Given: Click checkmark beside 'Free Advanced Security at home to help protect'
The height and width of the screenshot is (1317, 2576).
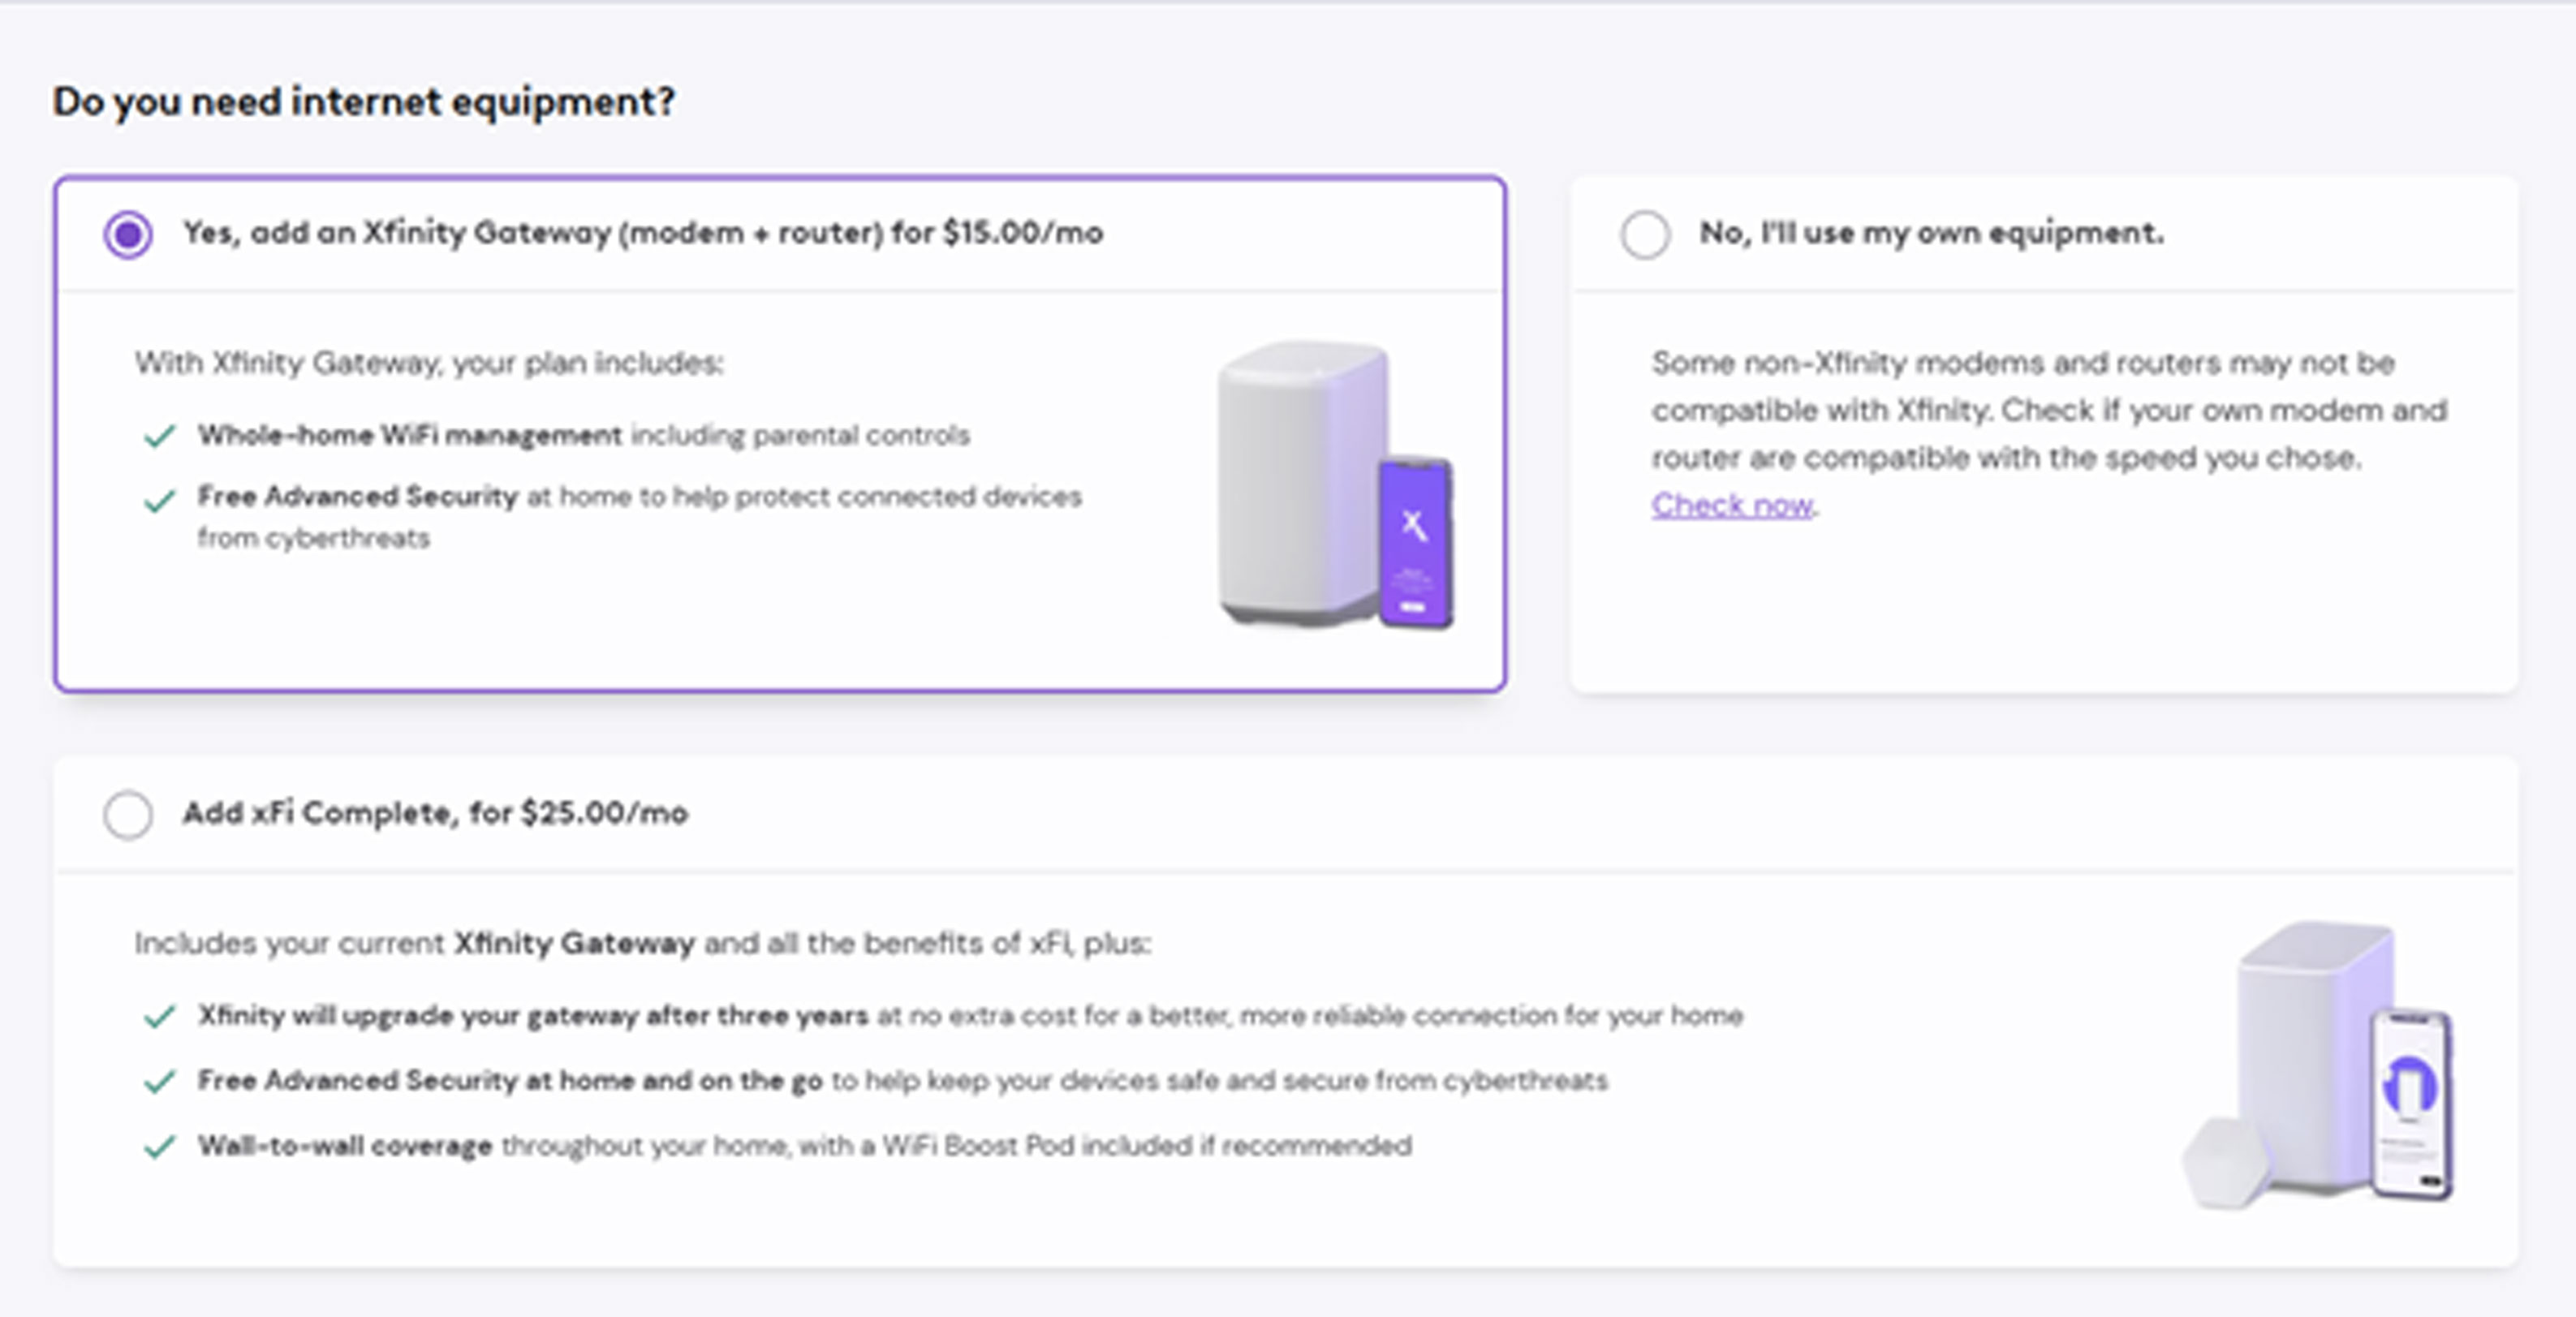Looking at the screenshot, I should pos(160,499).
